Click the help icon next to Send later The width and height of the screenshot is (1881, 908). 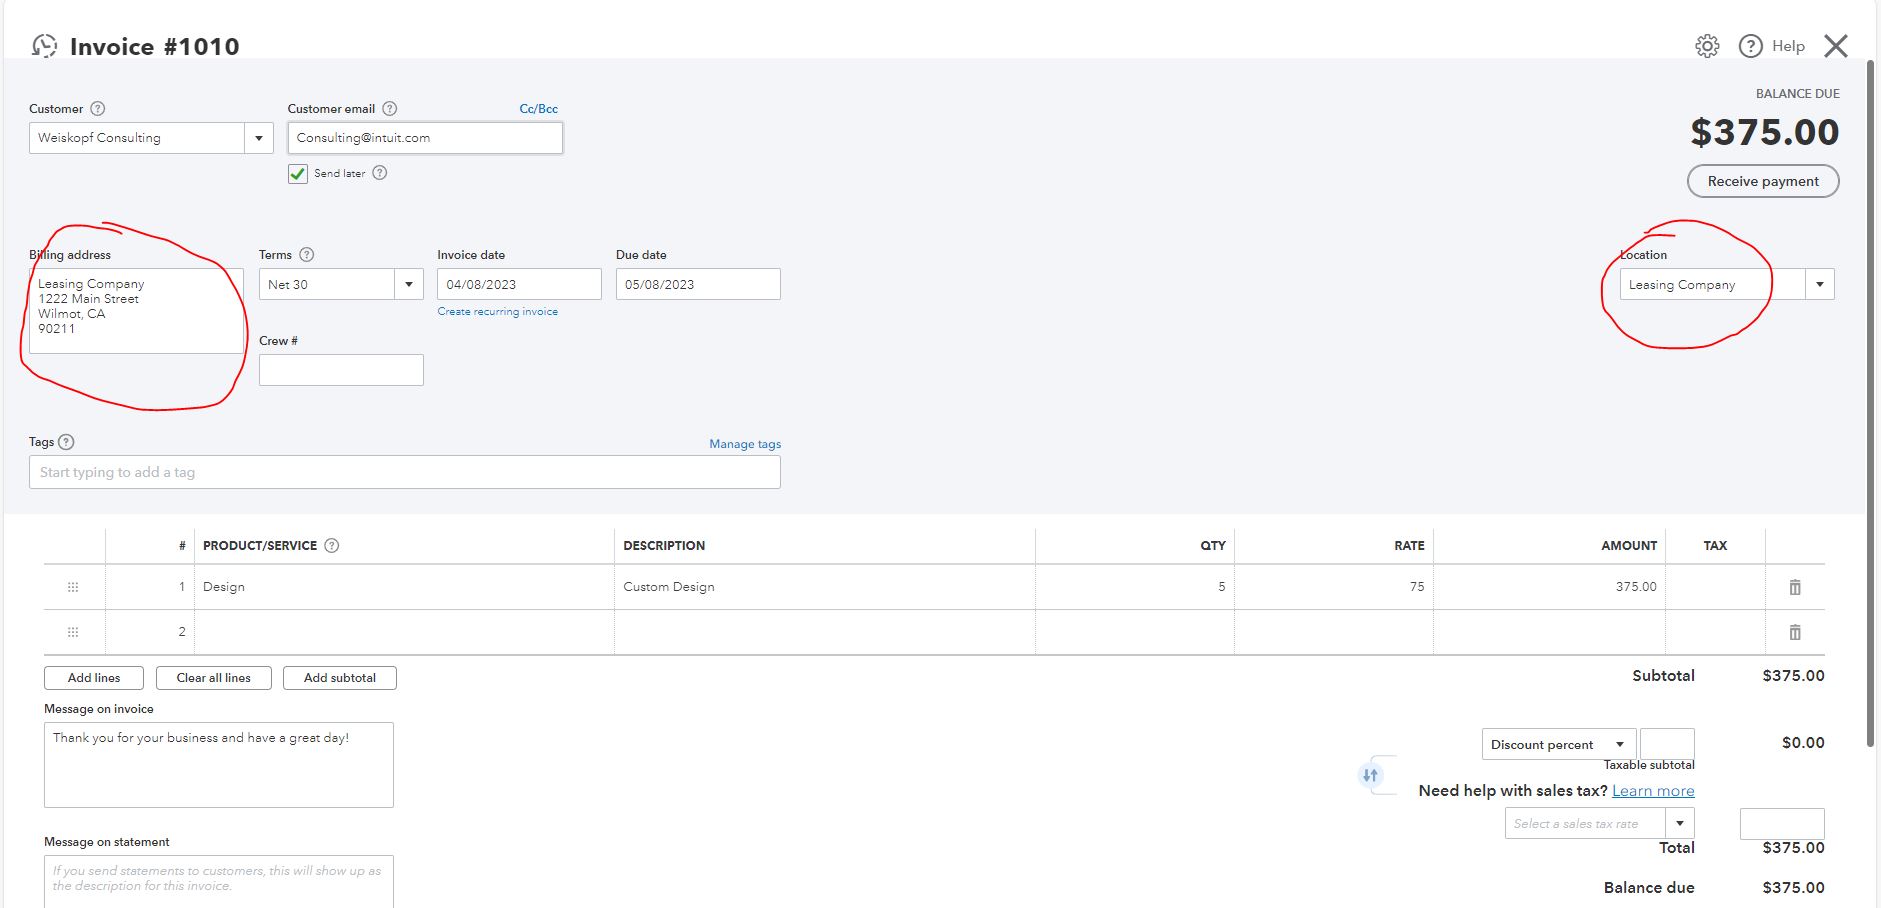[379, 173]
